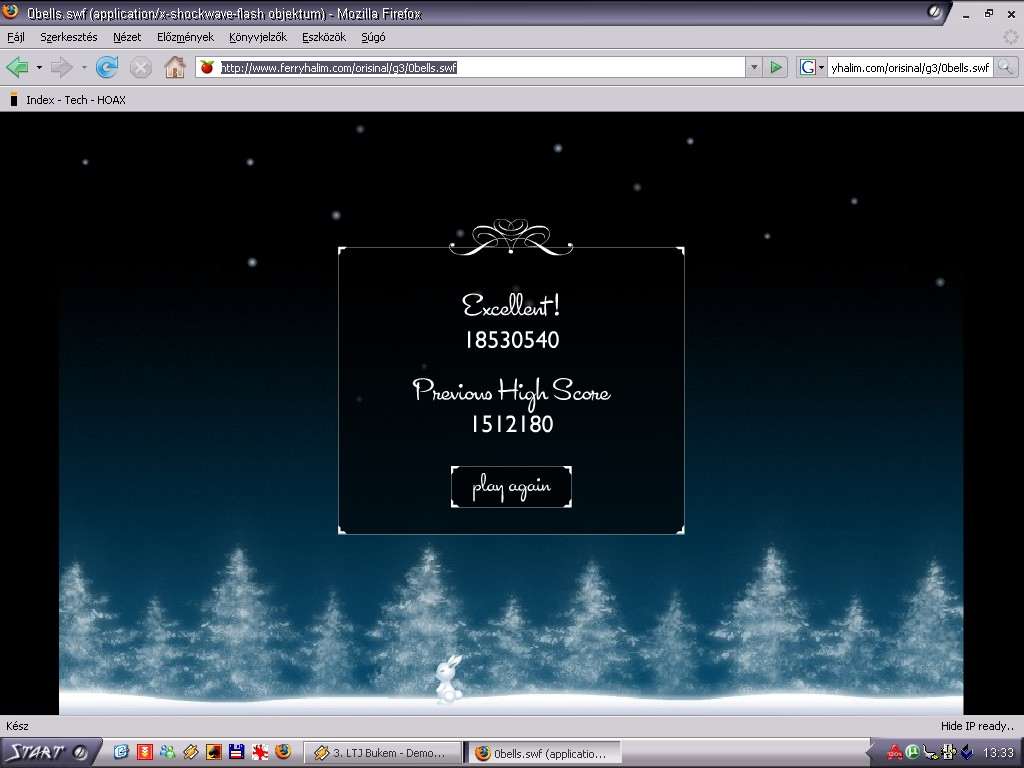Open the Szerkesztés menu
The height and width of the screenshot is (768, 1024).
[x=69, y=37]
